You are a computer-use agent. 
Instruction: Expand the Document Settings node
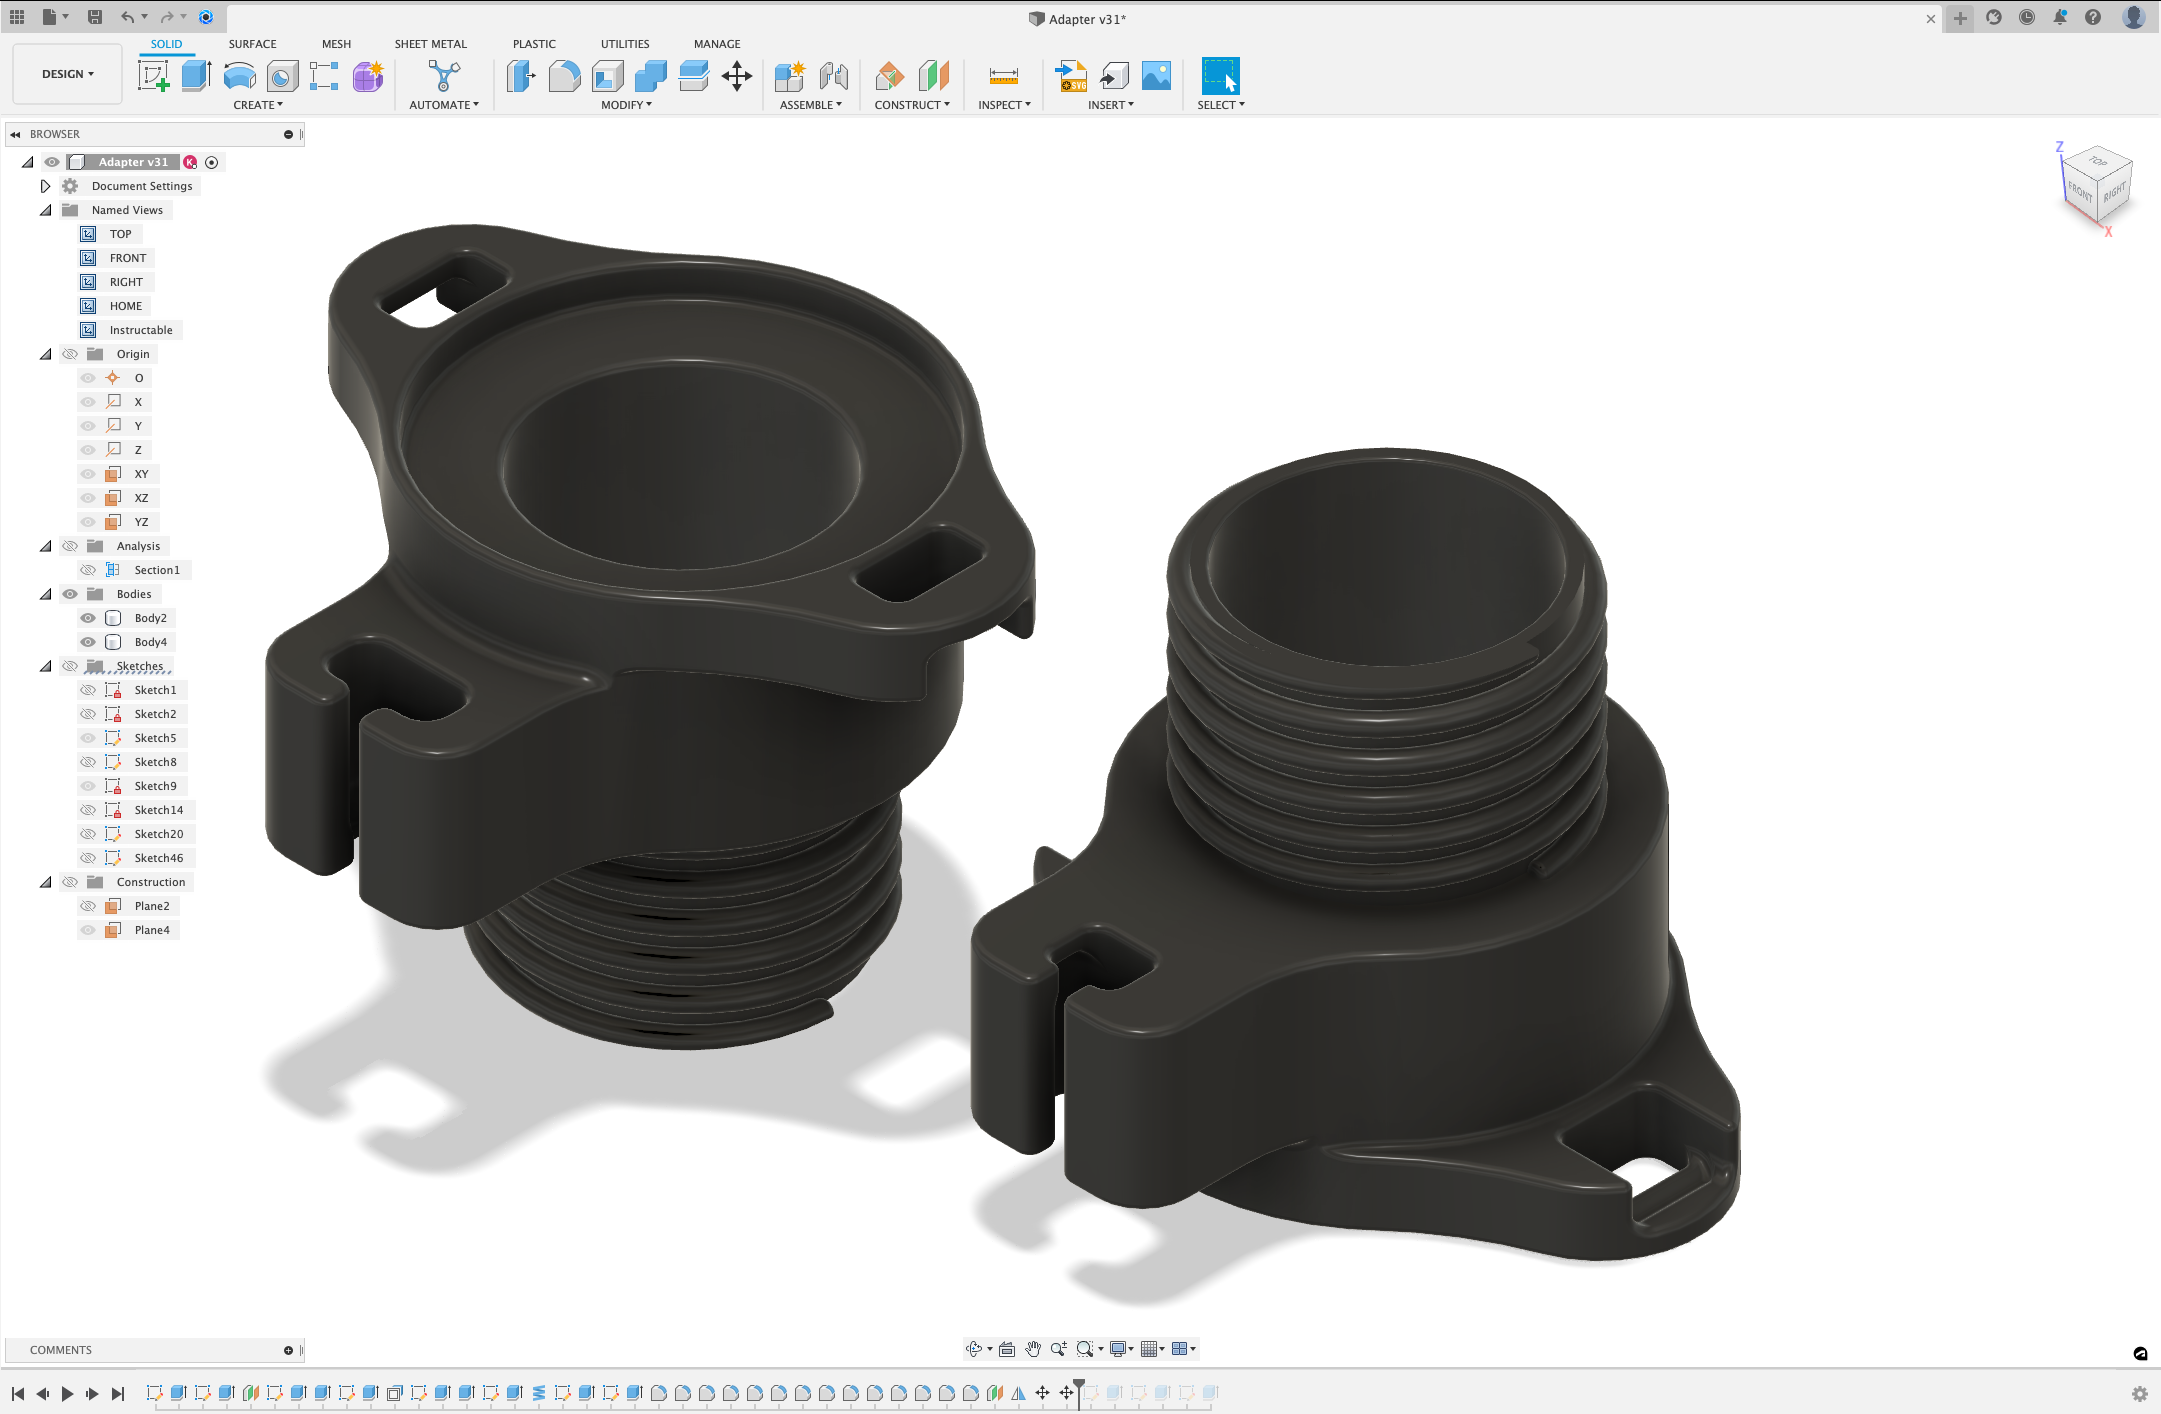(x=45, y=186)
